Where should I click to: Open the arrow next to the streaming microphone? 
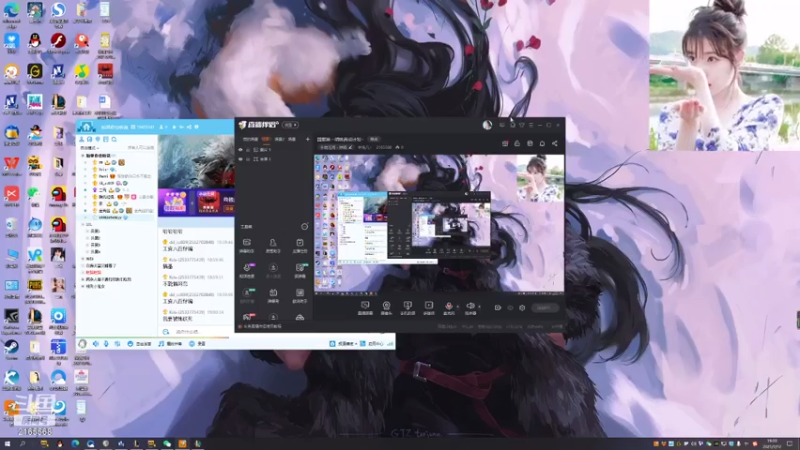458,307
